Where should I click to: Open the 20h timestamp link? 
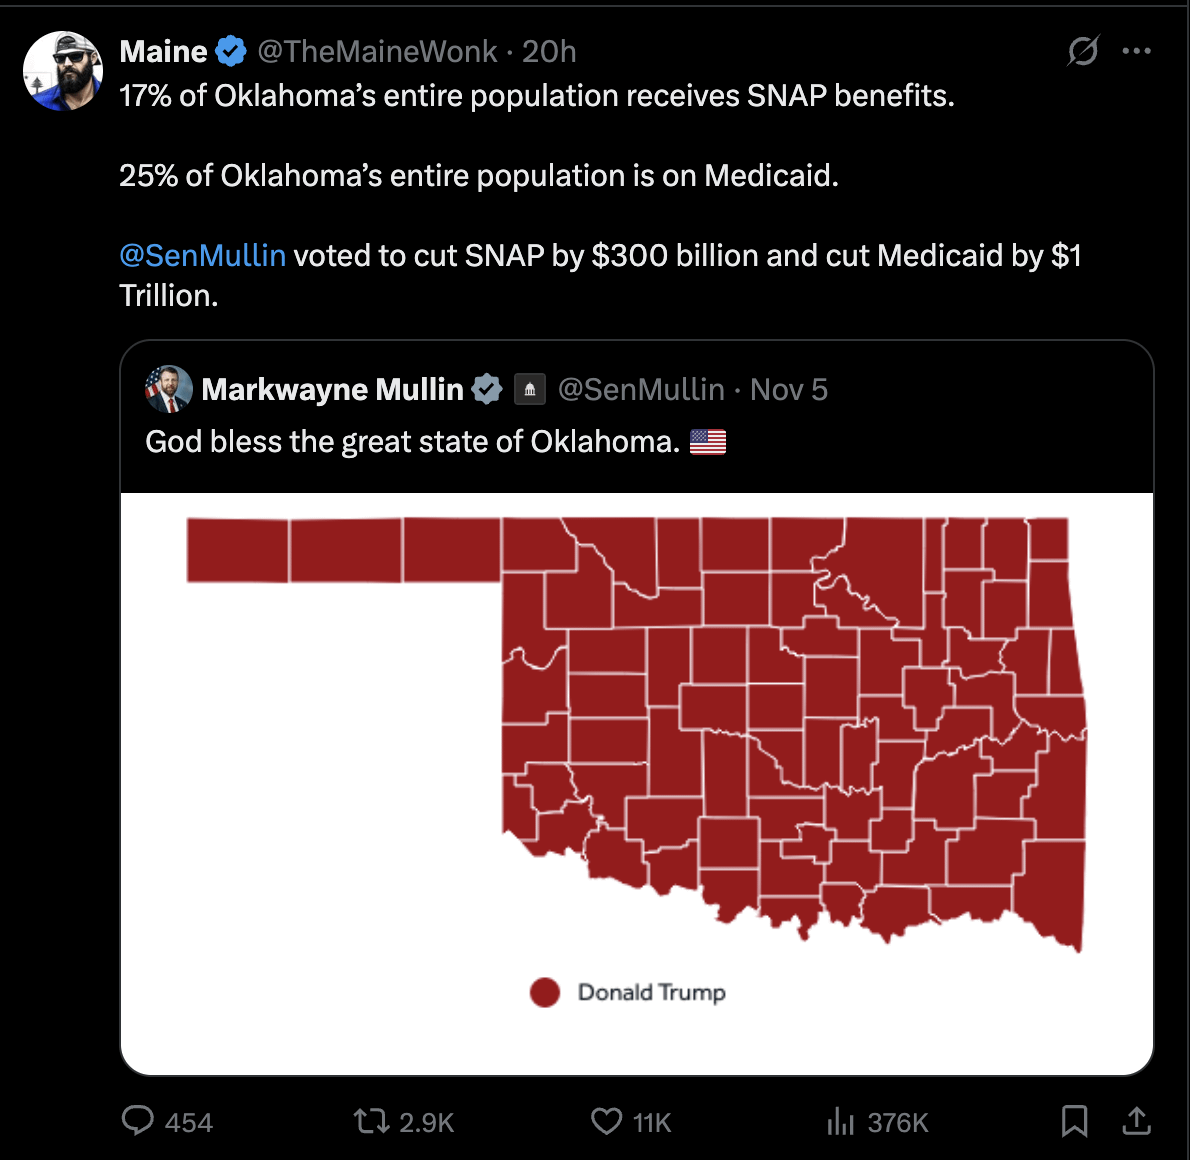549,51
